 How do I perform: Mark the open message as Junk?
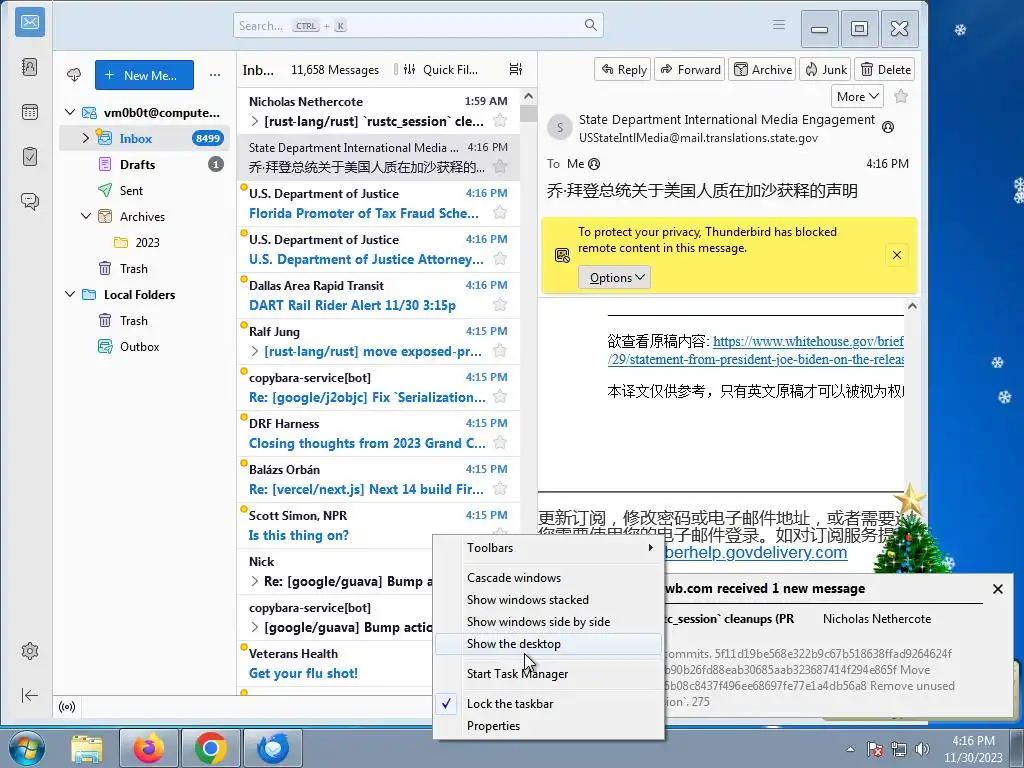pyautogui.click(x=825, y=69)
